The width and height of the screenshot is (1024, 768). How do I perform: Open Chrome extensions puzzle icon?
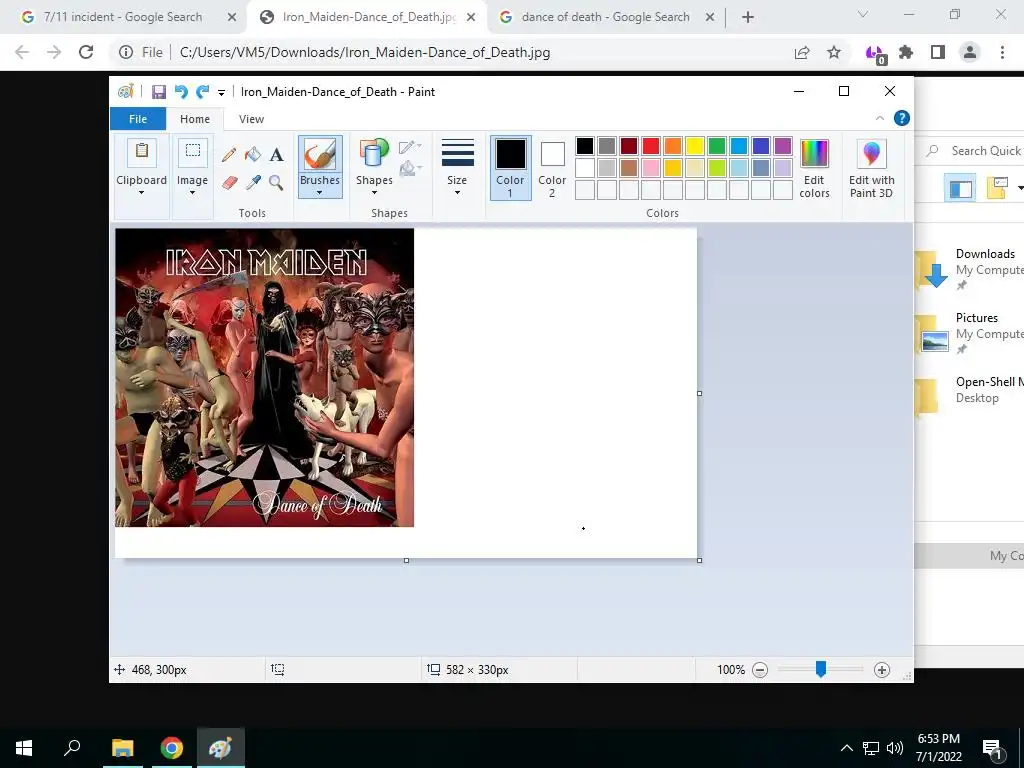click(906, 52)
